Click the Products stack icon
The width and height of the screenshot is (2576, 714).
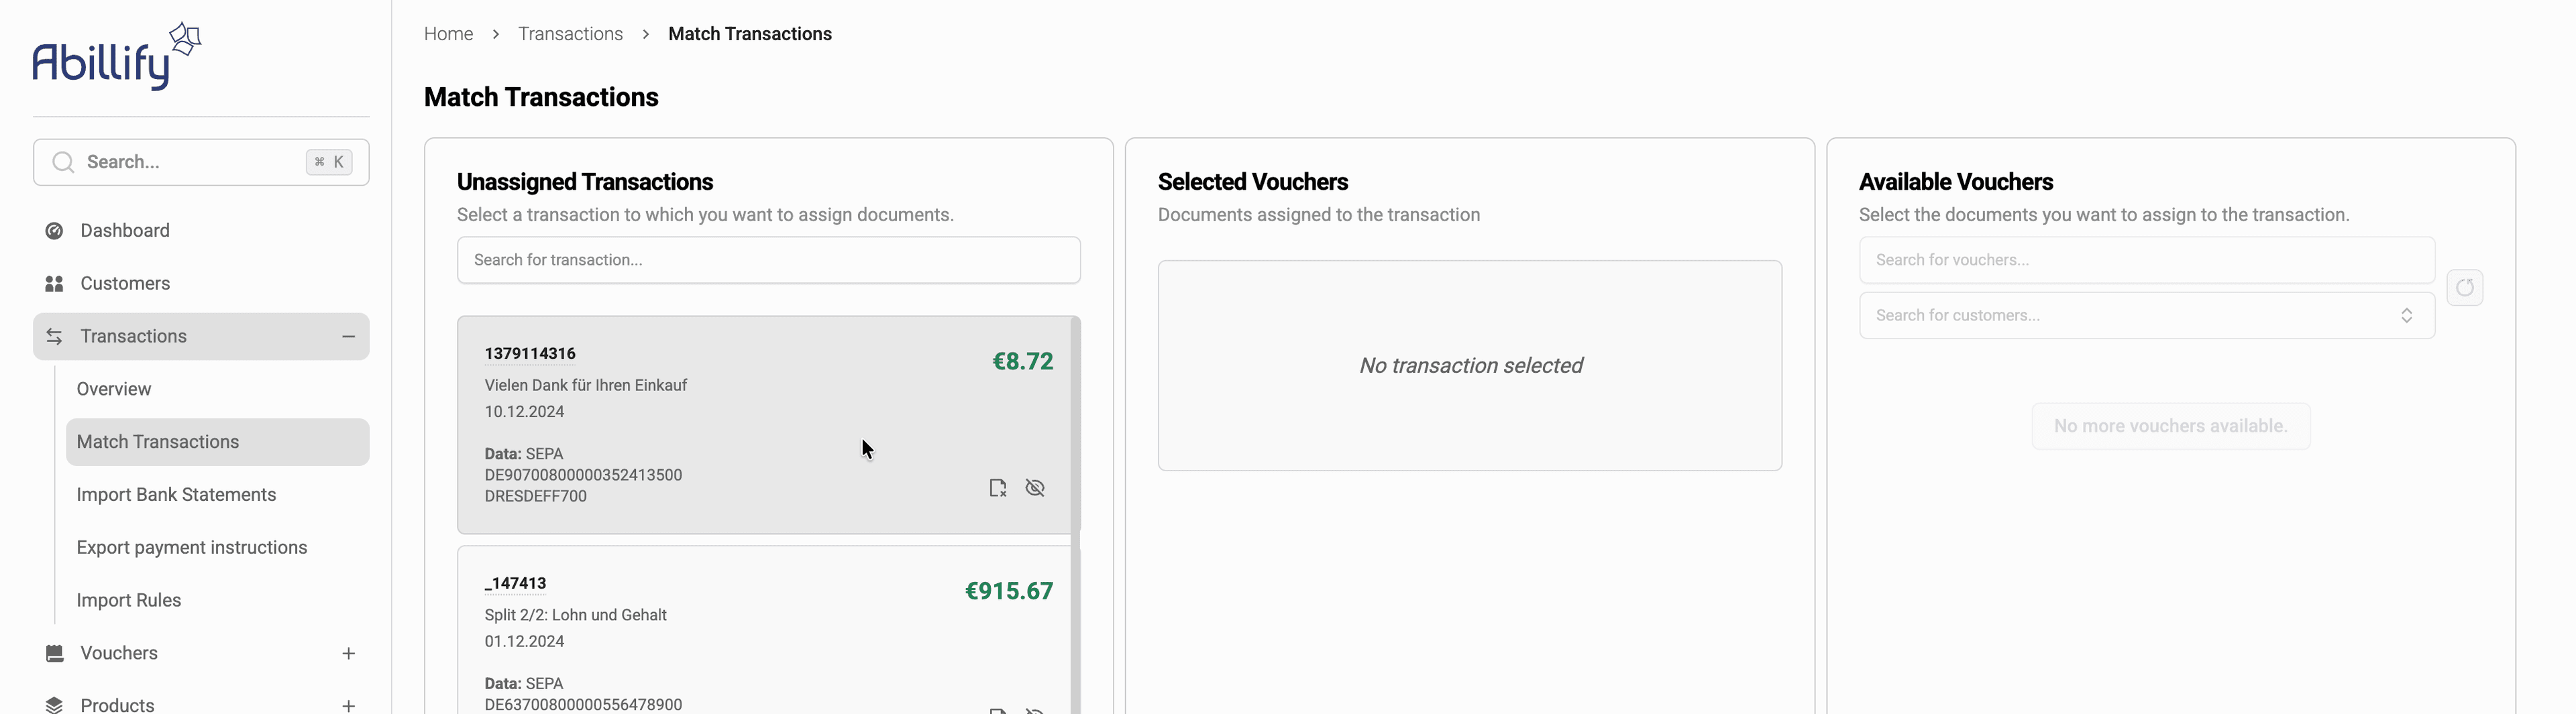tap(55, 705)
